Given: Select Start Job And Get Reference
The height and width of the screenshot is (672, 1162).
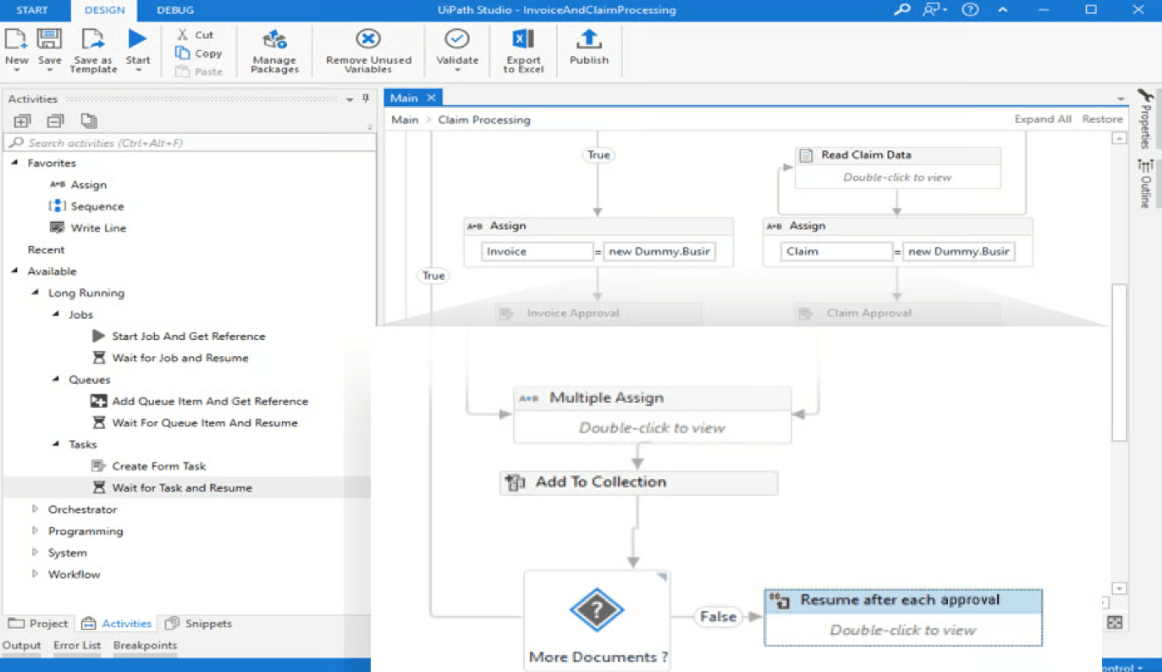Looking at the screenshot, I should tap(179, 336).
